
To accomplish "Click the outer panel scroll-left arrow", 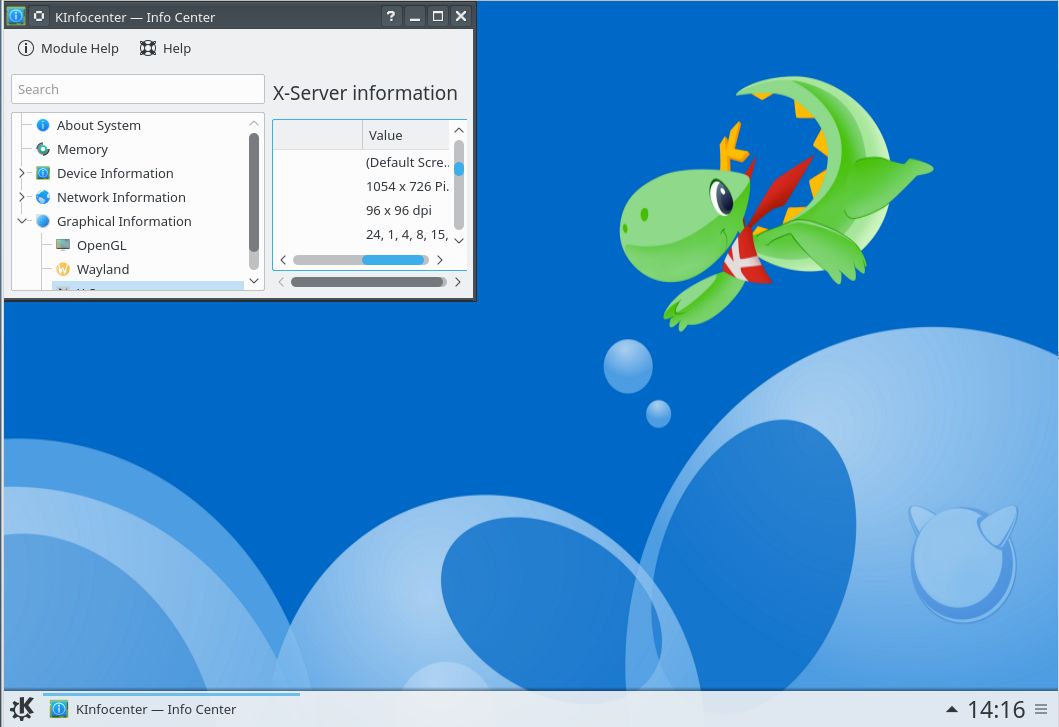I will point(281,282).
